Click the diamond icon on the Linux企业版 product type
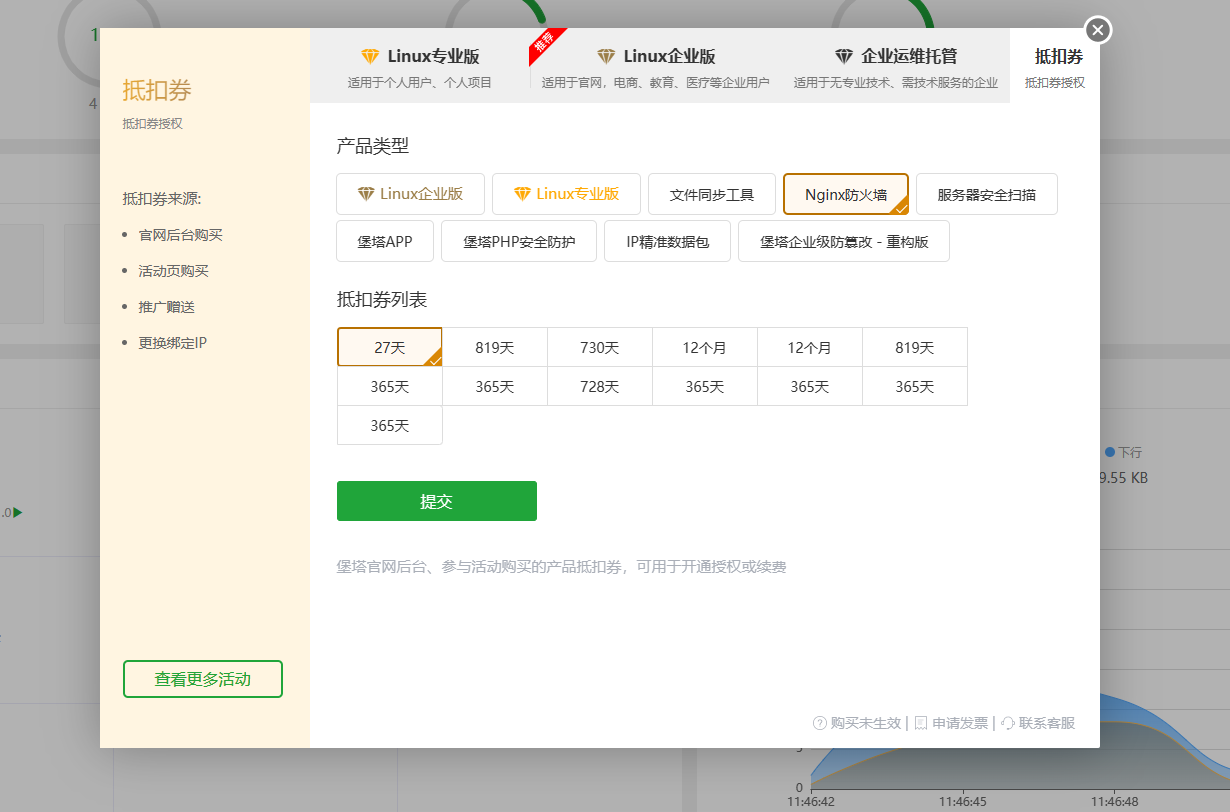The width and height of the screenshot is (1230, 812). point(366,194)
